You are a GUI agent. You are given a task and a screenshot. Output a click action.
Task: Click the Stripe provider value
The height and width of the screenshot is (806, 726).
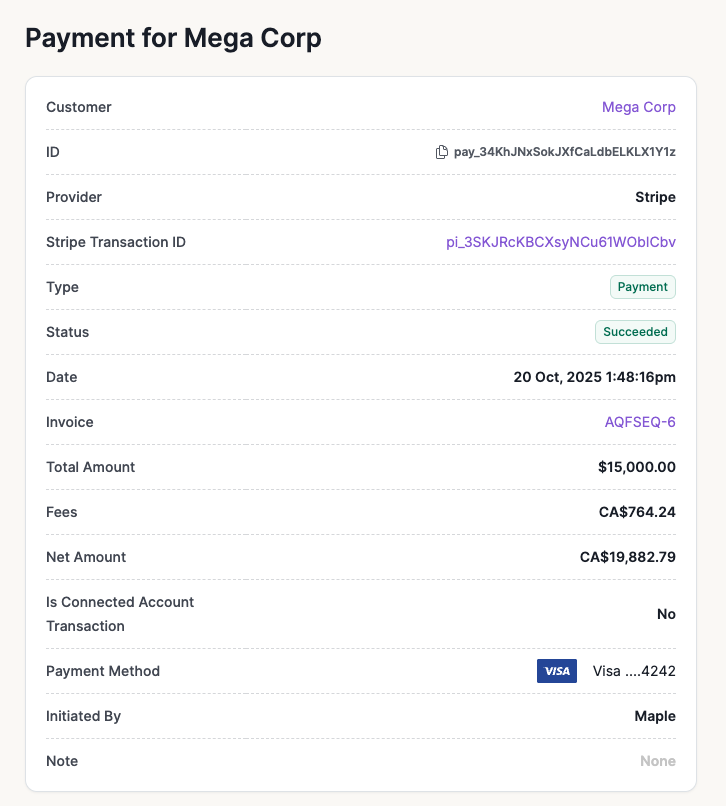pos(655,197)
